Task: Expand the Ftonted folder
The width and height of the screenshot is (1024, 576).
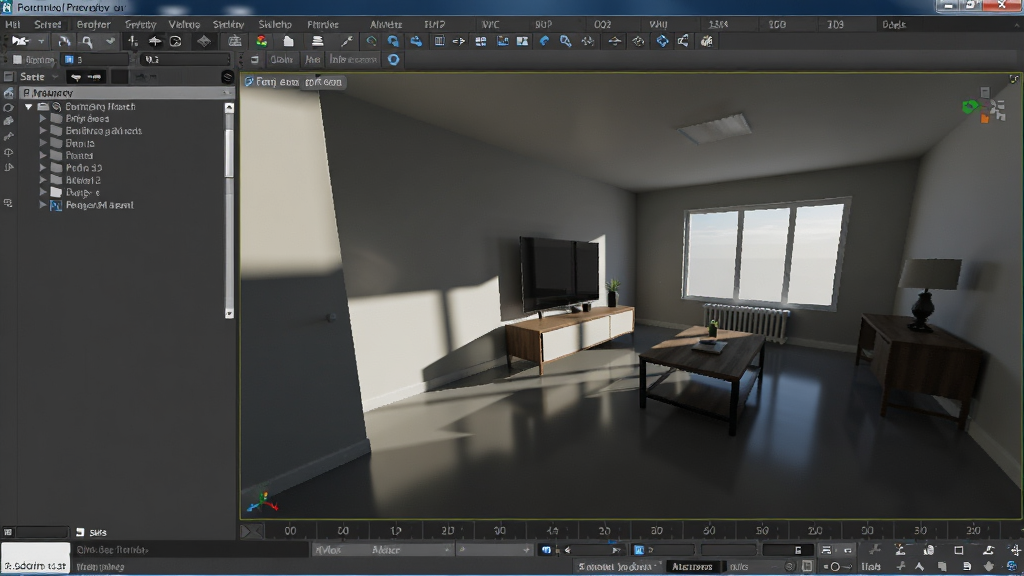Action: pos(43,155)
